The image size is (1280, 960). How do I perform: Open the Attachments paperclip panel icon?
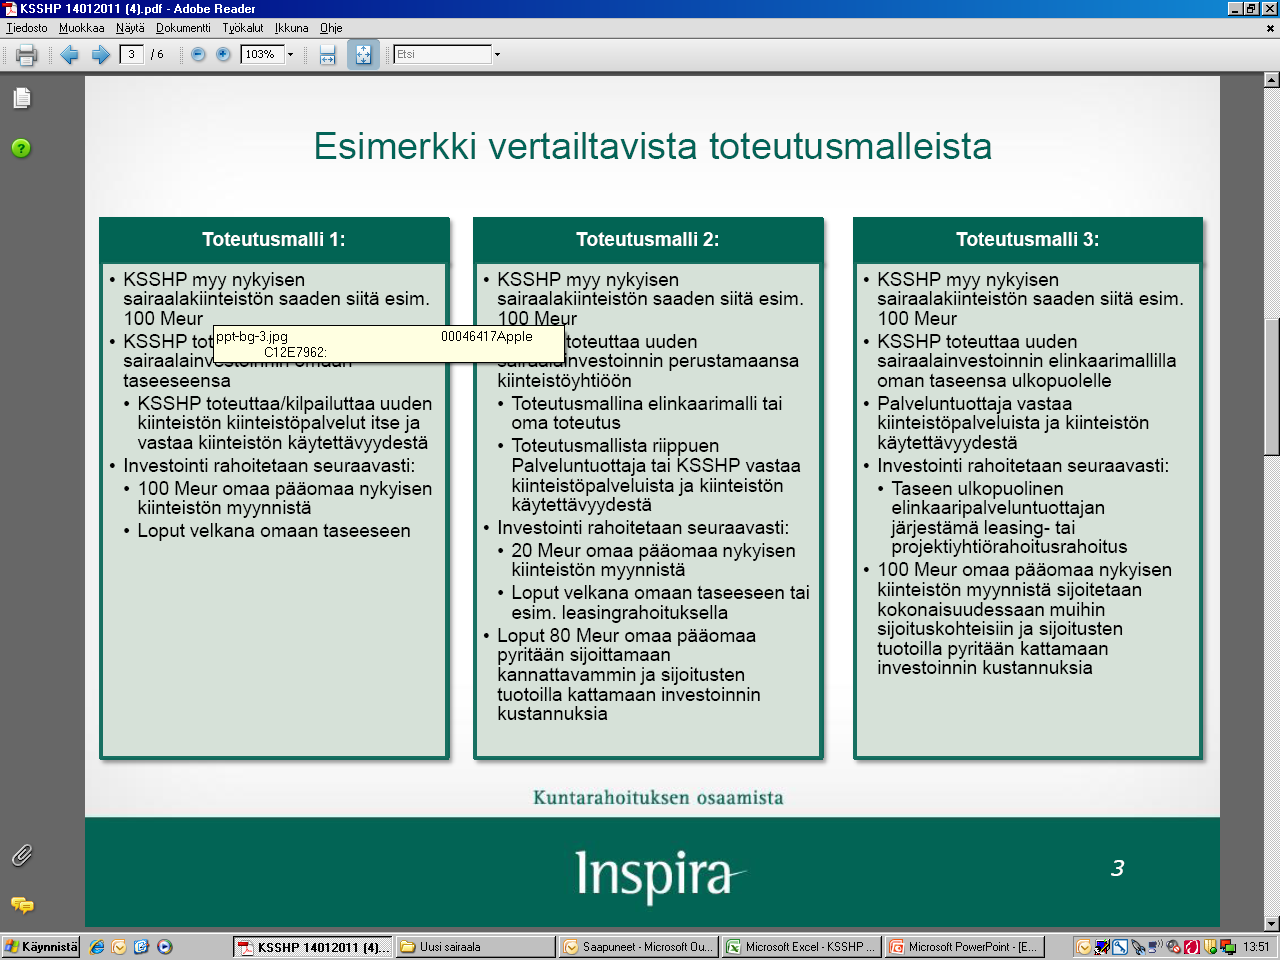pos(22,855)
